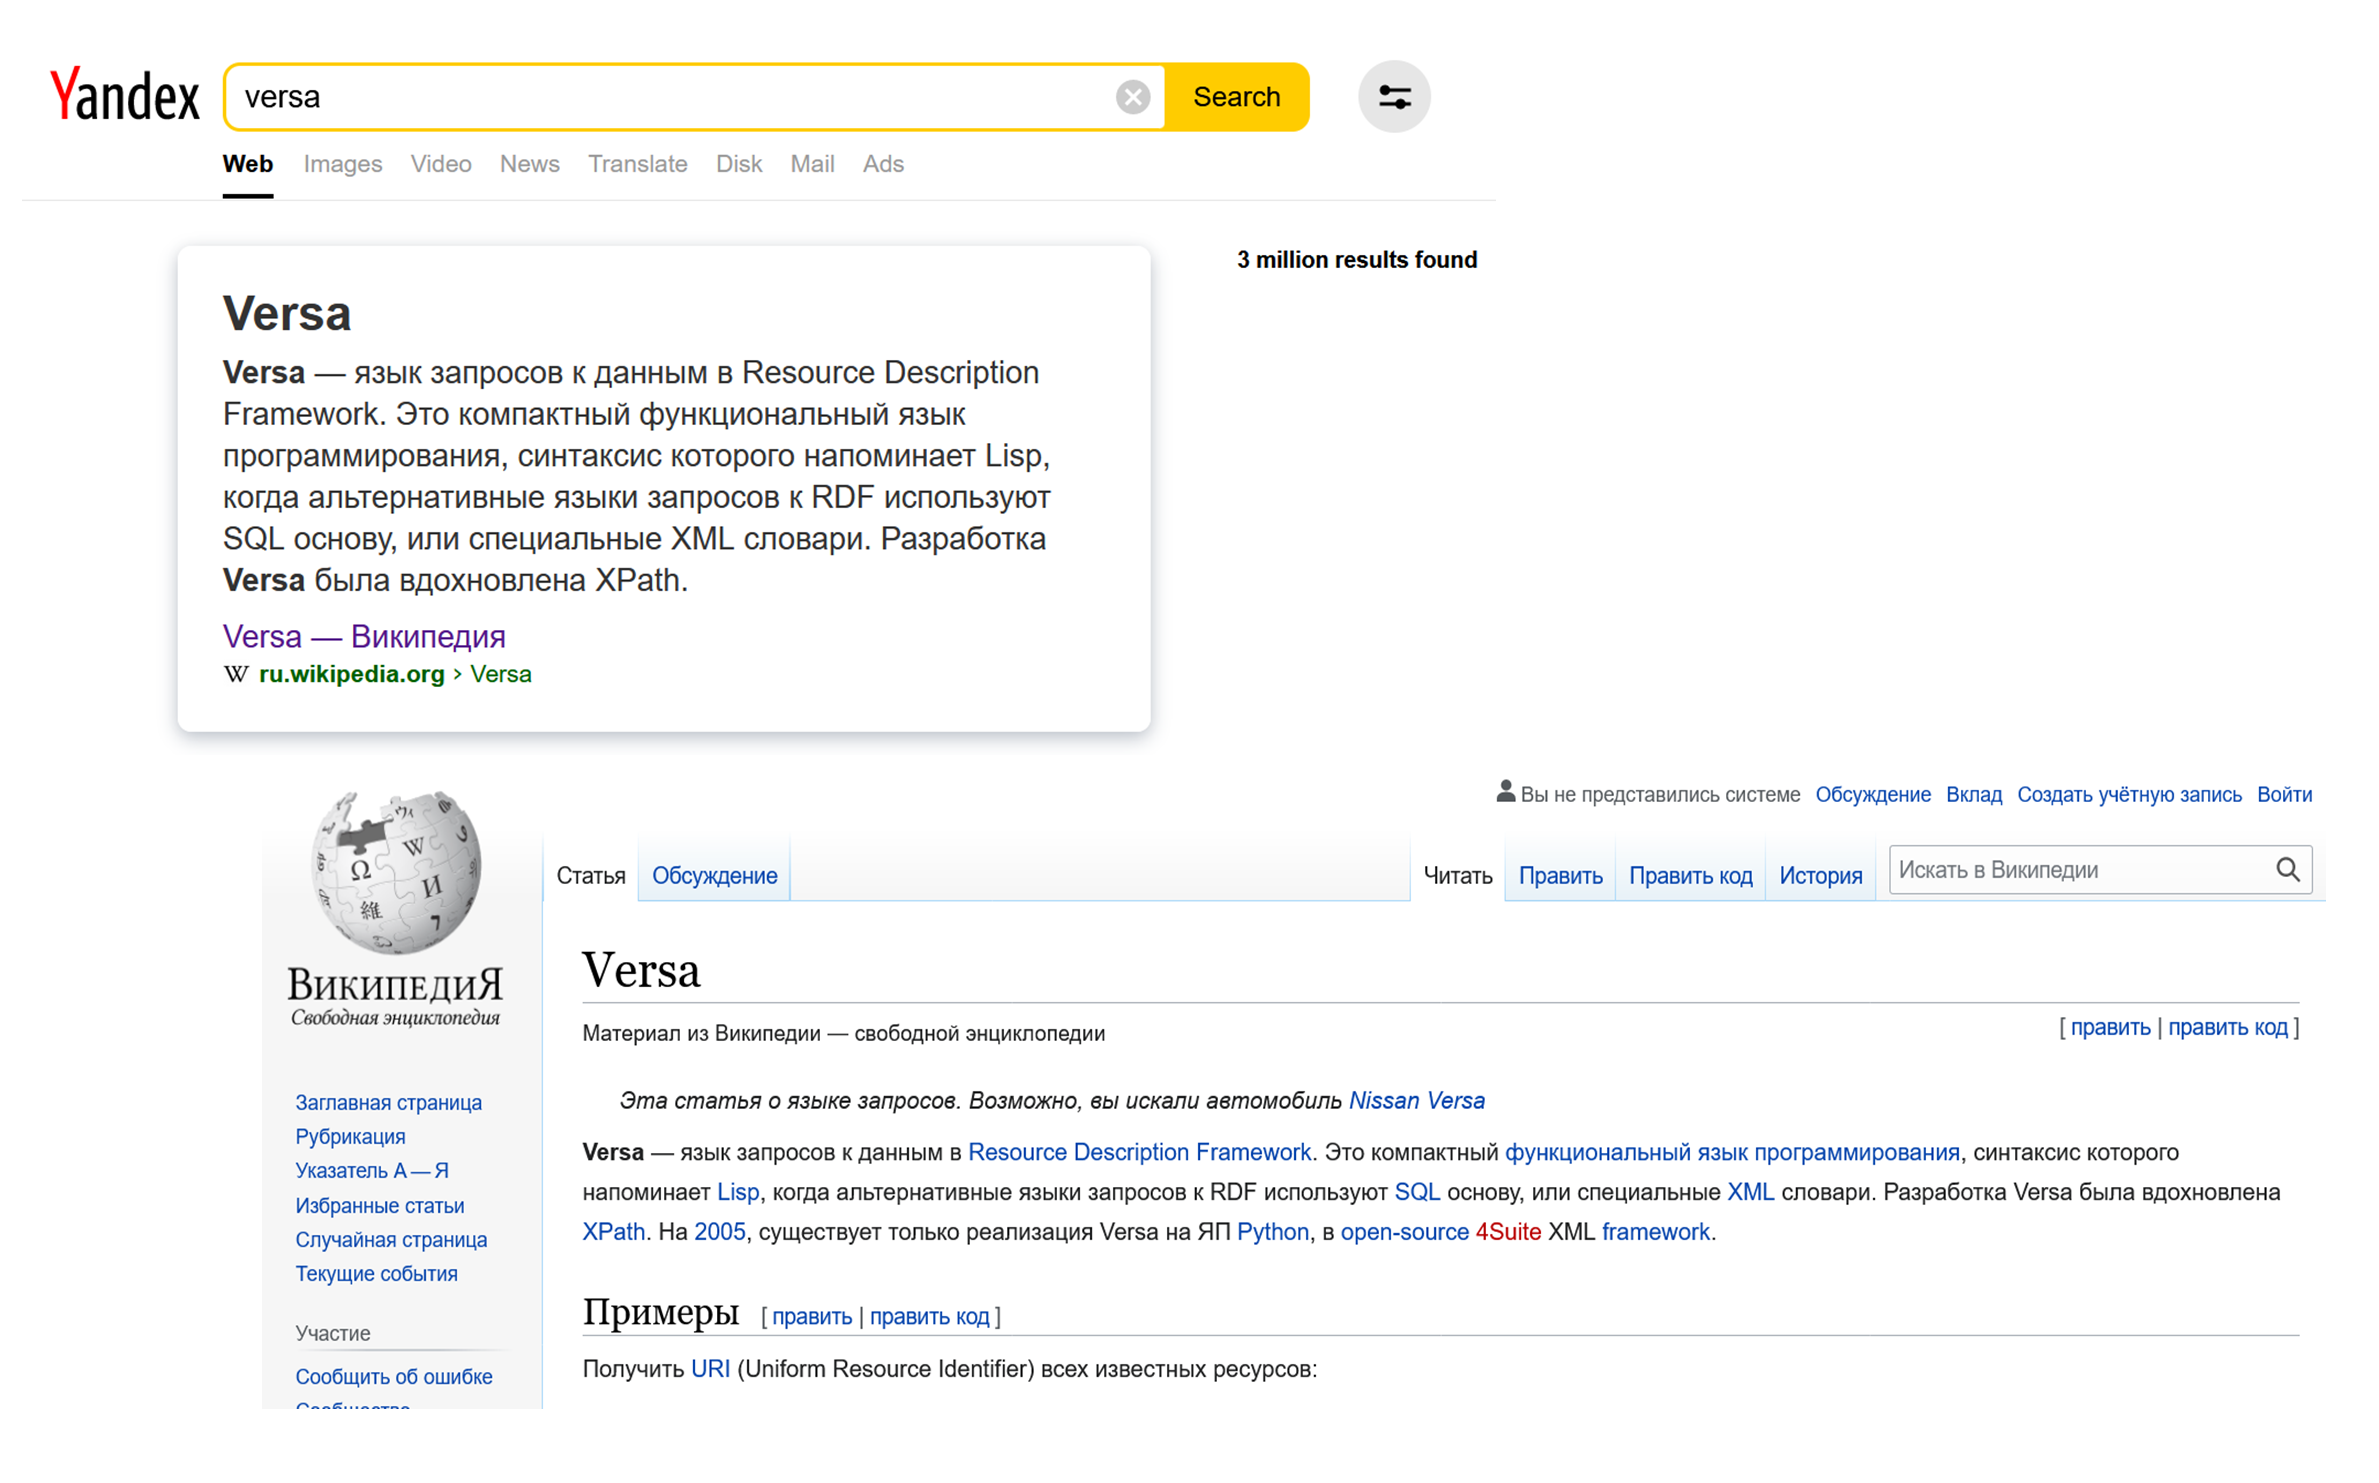Open Указатель А — Я
This screenshot has width=2379, height=1483.
pyautogui.click(x=371, y=1170)
